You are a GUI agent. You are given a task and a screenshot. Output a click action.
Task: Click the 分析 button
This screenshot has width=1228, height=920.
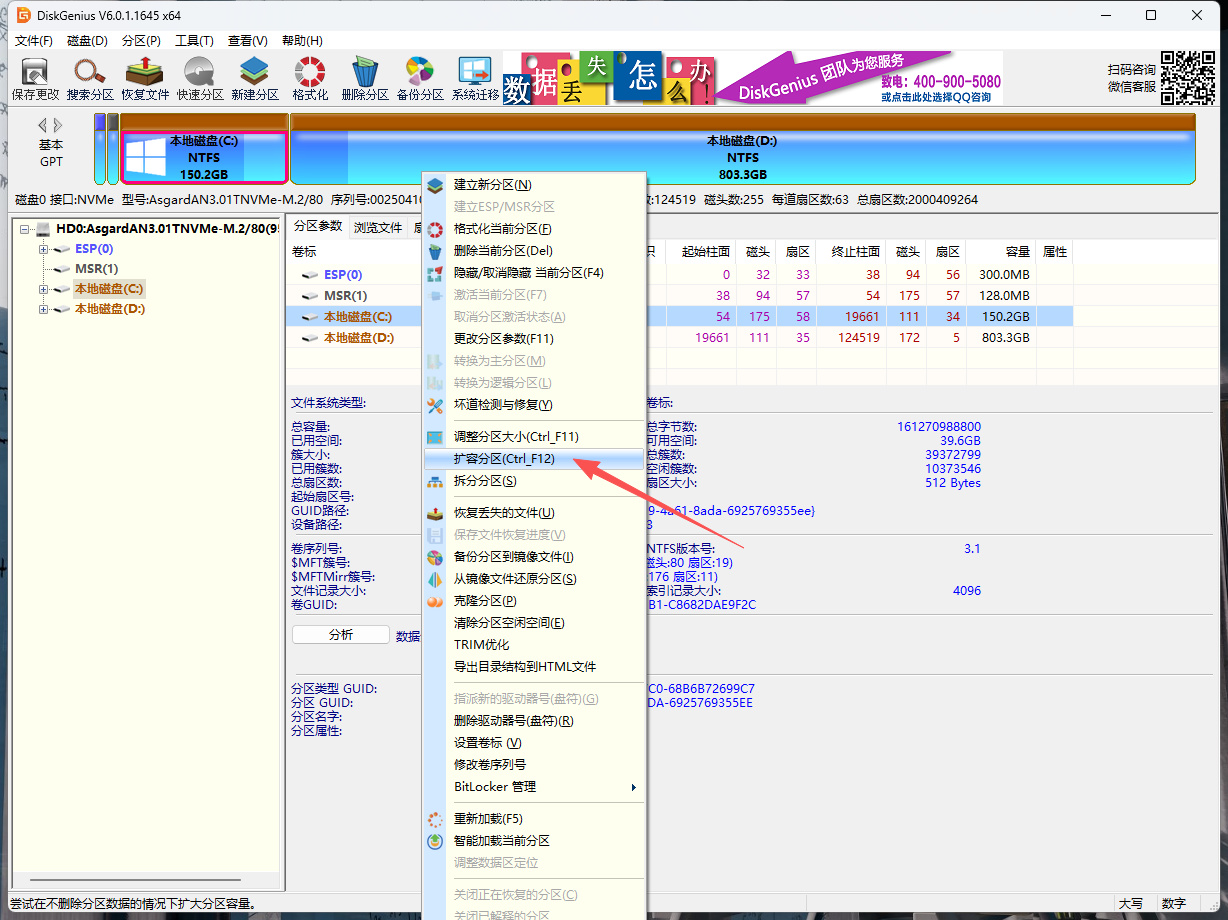click(x=340, y=635)
